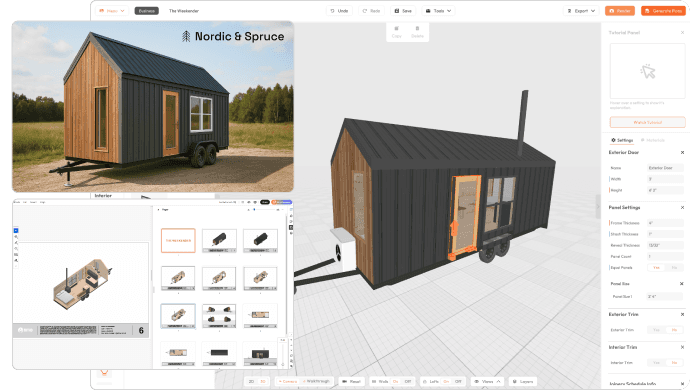690x390 pixels.
Task: Edit the Name field of Exterior Door
Action: 665,168
